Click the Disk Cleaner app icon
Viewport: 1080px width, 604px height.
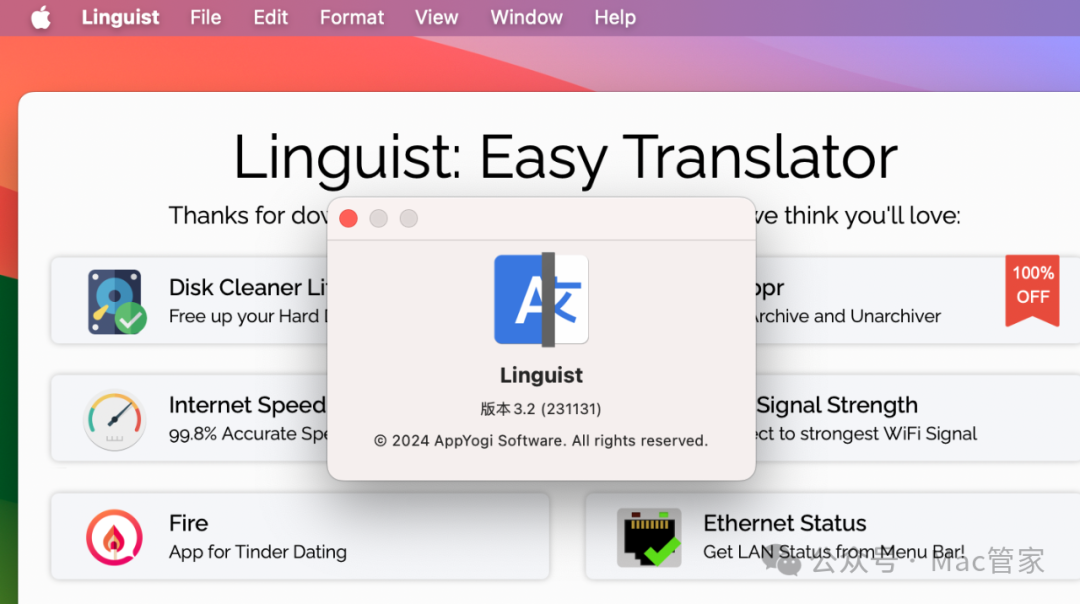click(x=116, y=302)
